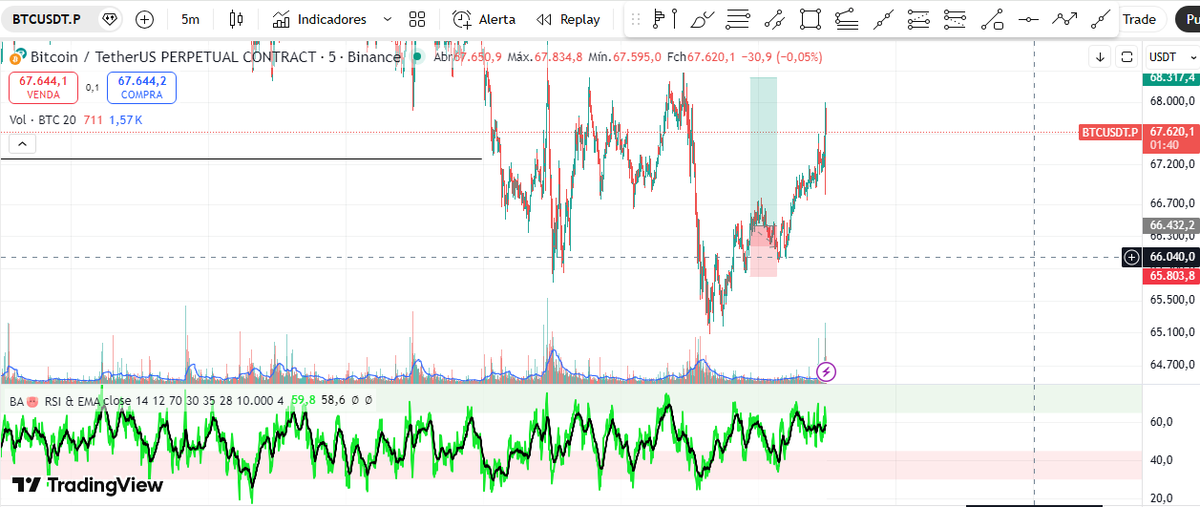
Task: Open the Indicadores panel
Action: pyautogui.click(x=320, y=19)
